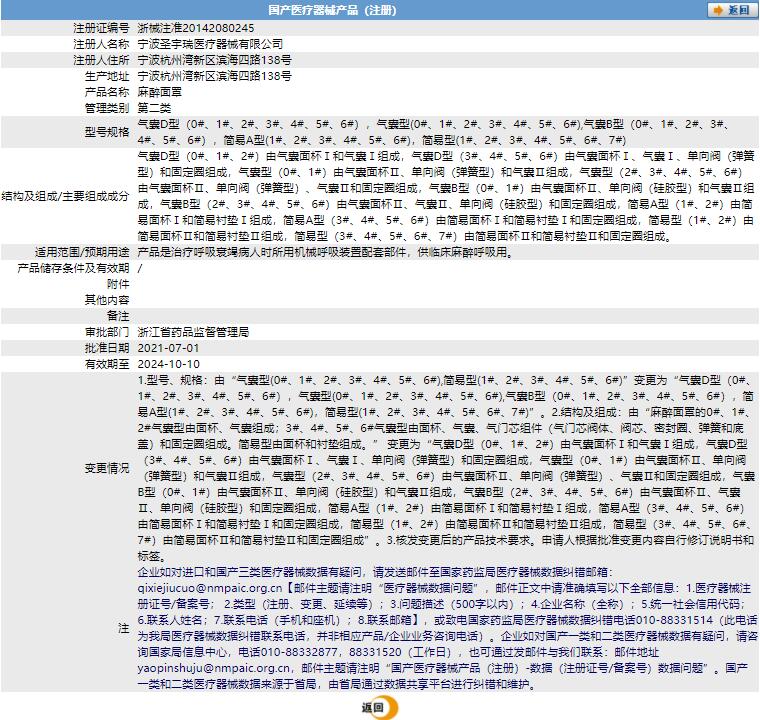Click the label 型号规格

tap(107, 132)
